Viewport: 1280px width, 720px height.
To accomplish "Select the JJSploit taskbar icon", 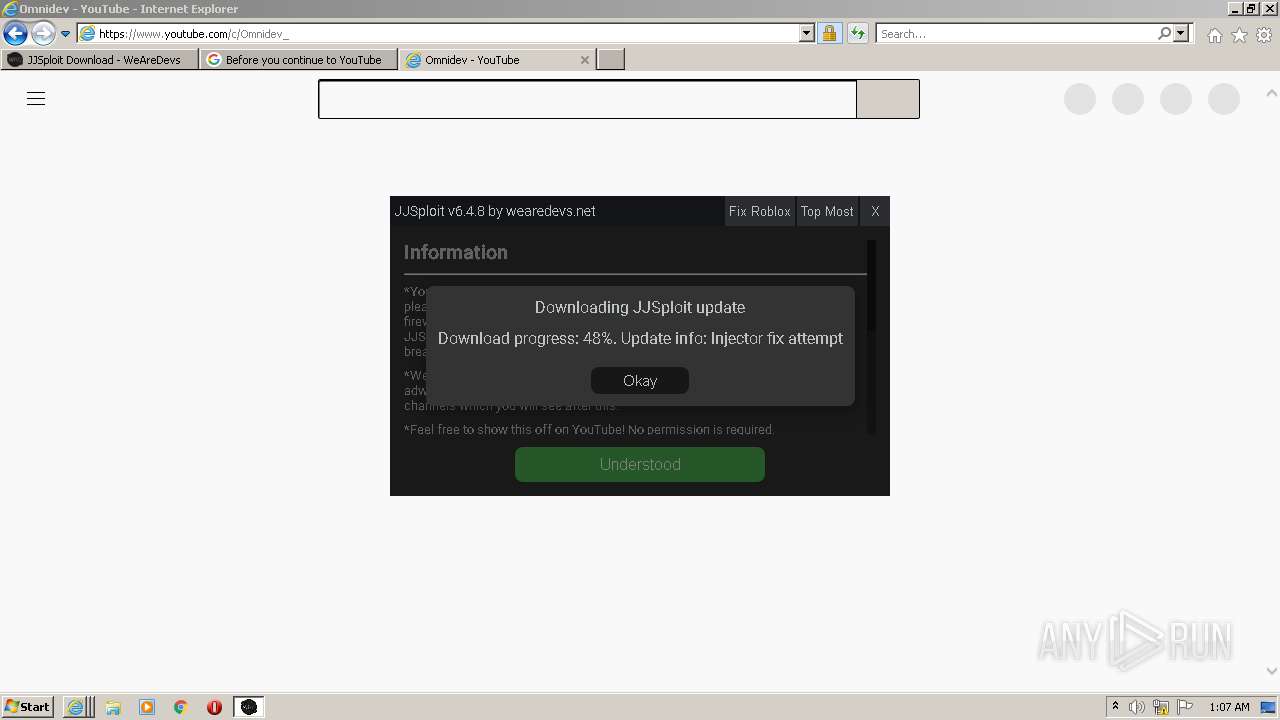I will [249, 707].
